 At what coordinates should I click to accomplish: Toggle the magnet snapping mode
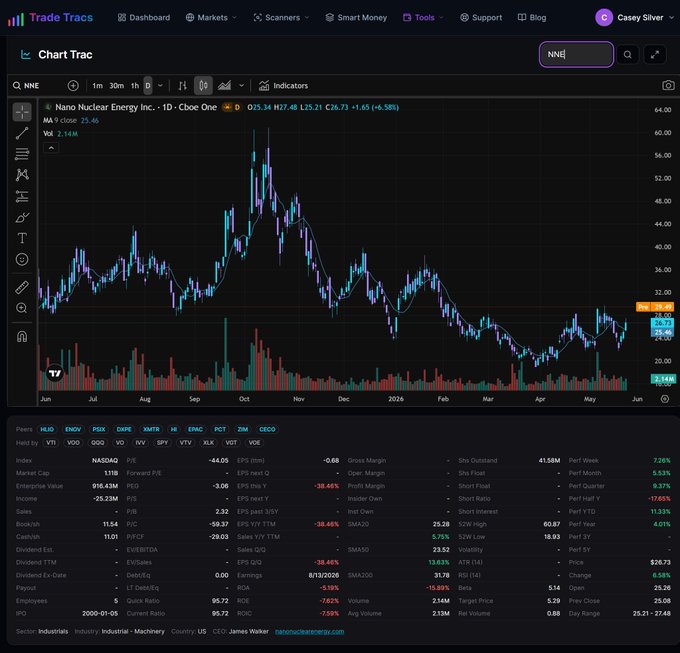22,336
